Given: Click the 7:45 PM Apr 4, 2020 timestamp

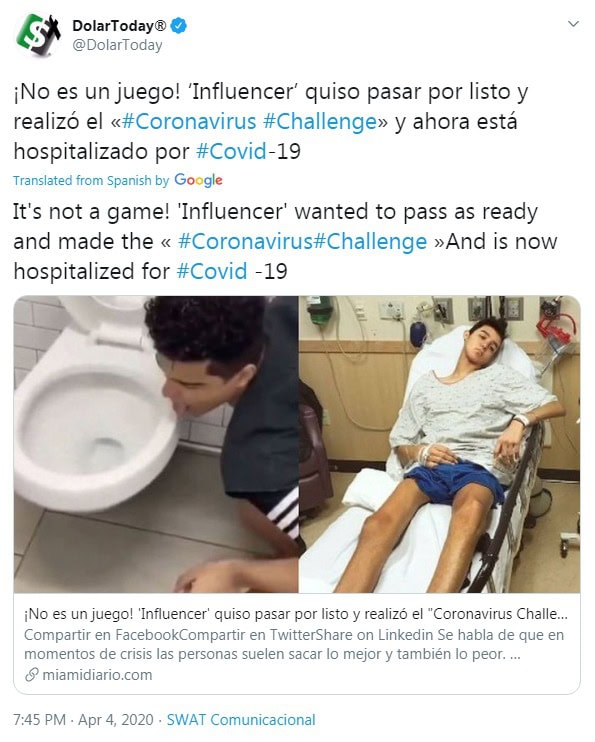Looking at the screenshot, I should [x=83, y=720].
